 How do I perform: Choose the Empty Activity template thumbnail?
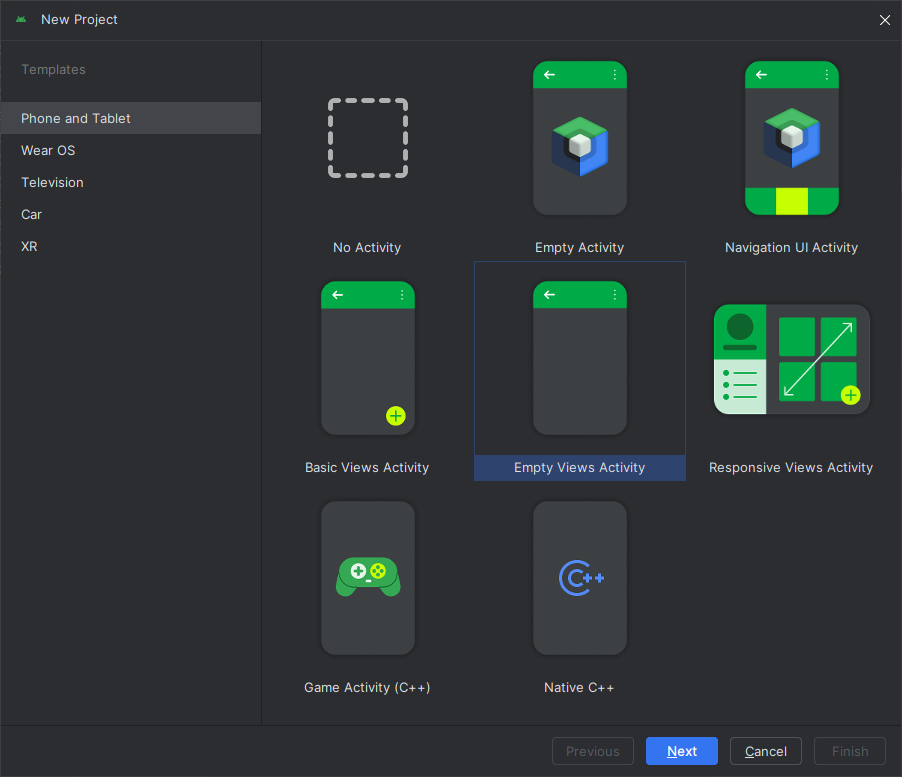(580, 138)
